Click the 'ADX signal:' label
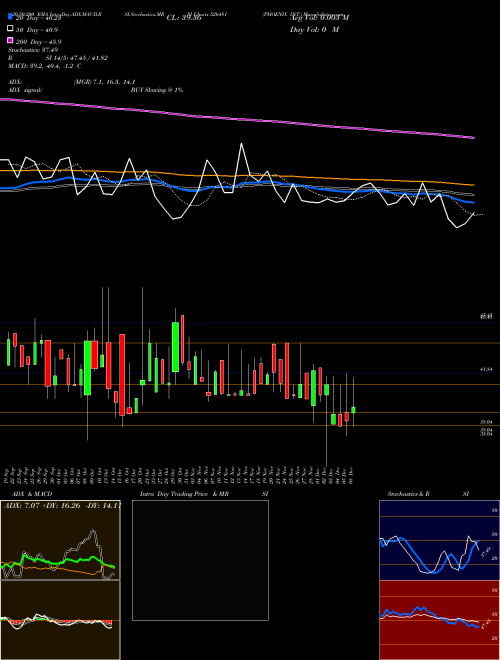The height and width of the screenshot is (660, 500). click(x=25, y=90)
